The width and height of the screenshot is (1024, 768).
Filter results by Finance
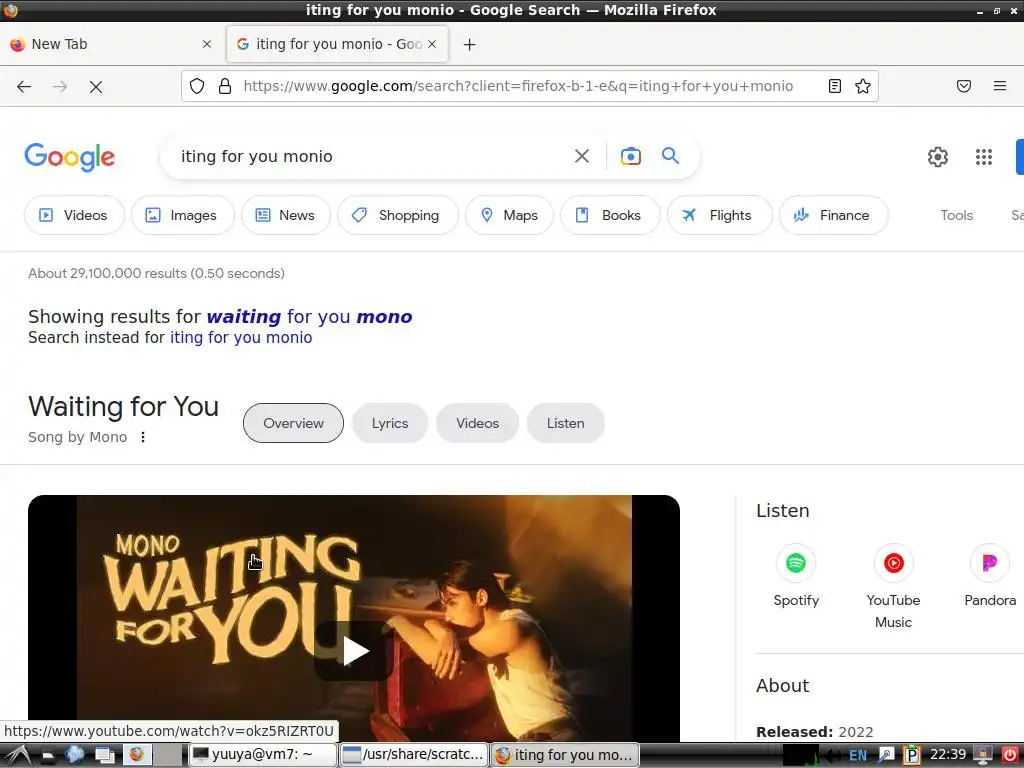(833, 216)
